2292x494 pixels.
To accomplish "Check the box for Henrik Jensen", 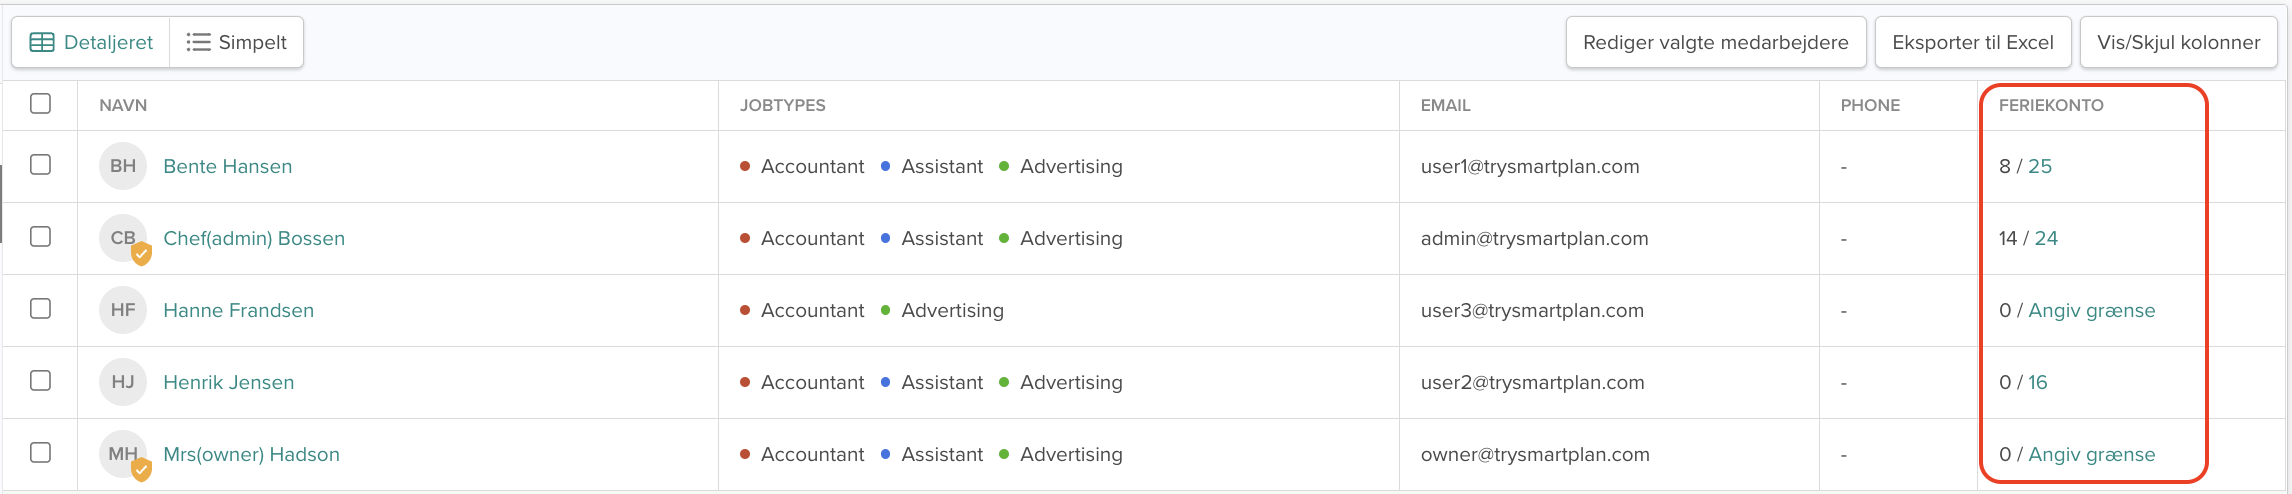I will 40,381.
